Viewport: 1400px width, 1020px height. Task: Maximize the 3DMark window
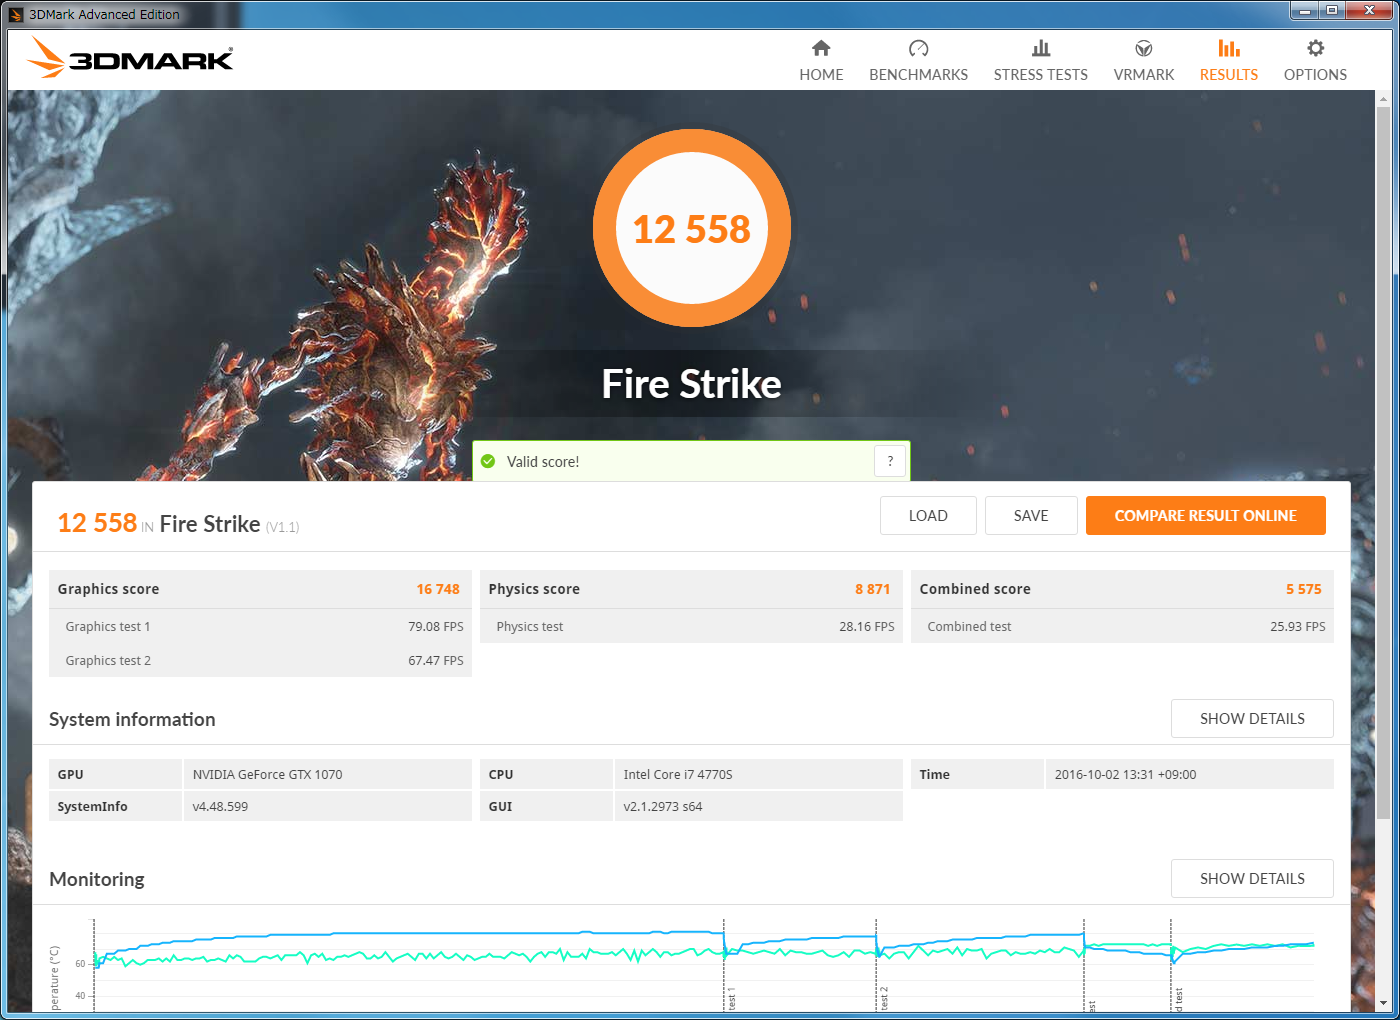pyautogui.click(x=1332, y=11)
